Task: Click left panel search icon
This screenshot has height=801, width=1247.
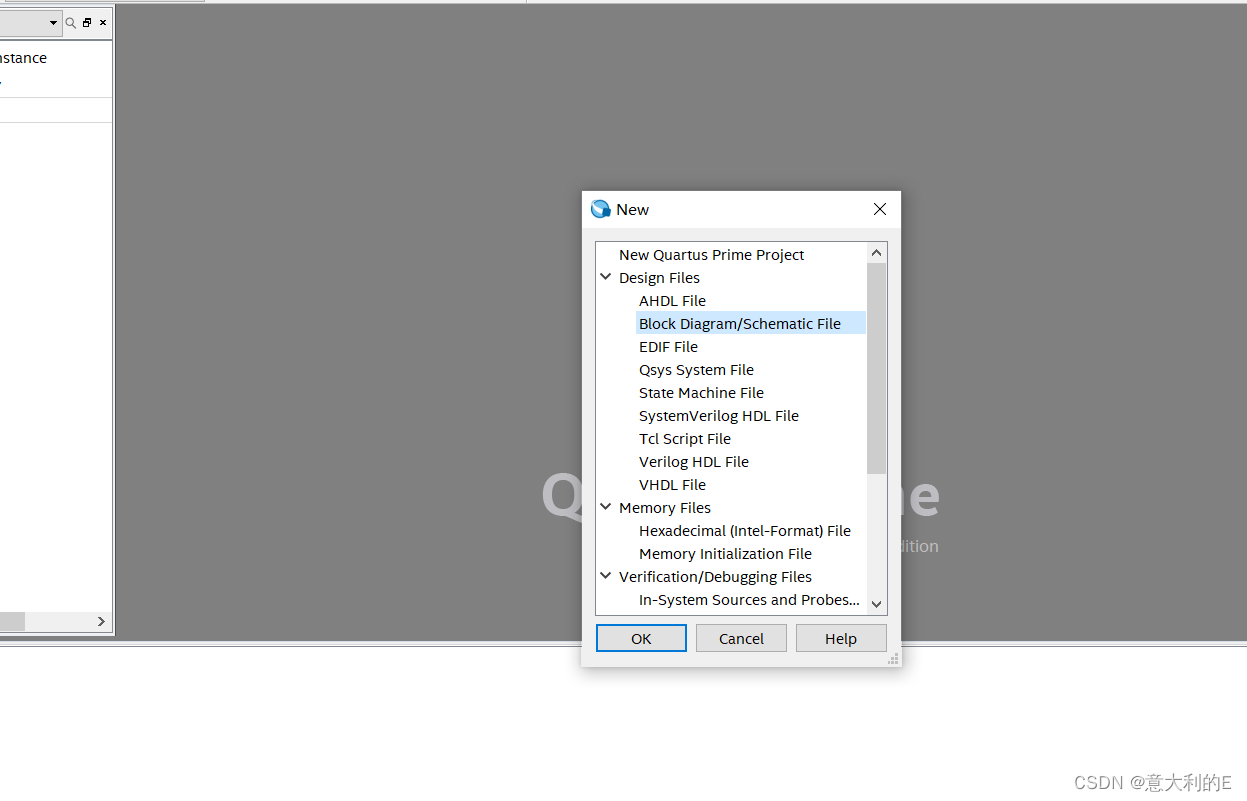Action: pyautogui.click(x=71, y=22)
